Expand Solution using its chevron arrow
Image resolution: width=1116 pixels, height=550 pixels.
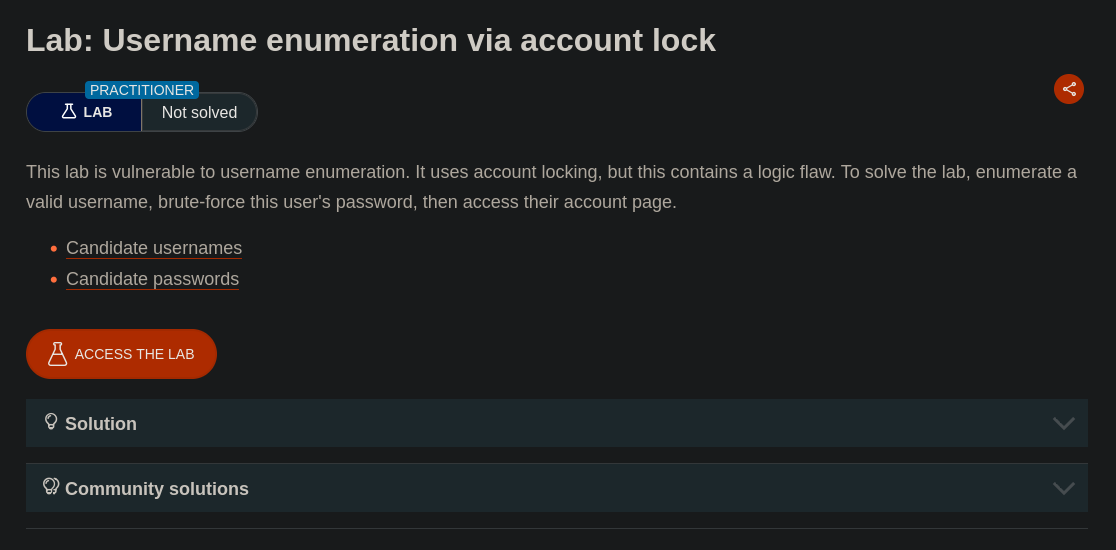[1063, 423]
